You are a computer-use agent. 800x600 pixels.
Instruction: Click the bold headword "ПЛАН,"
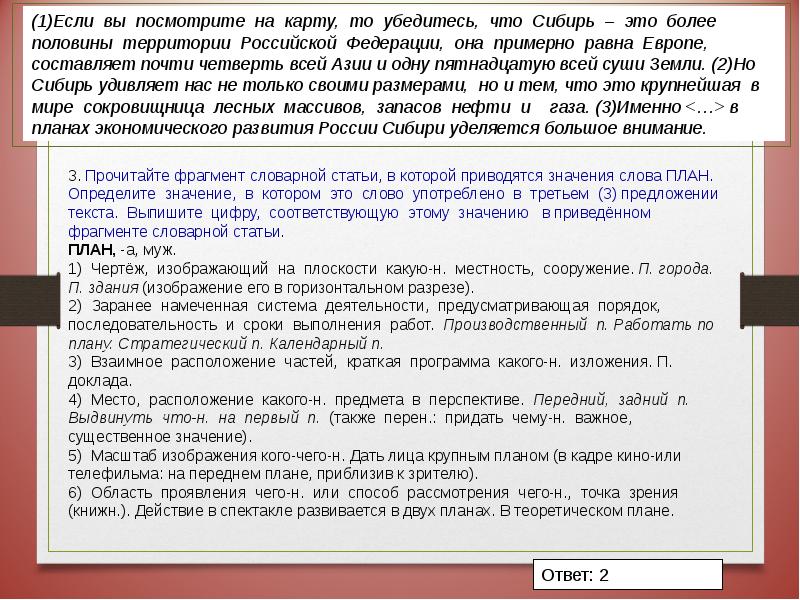point(91,249)
